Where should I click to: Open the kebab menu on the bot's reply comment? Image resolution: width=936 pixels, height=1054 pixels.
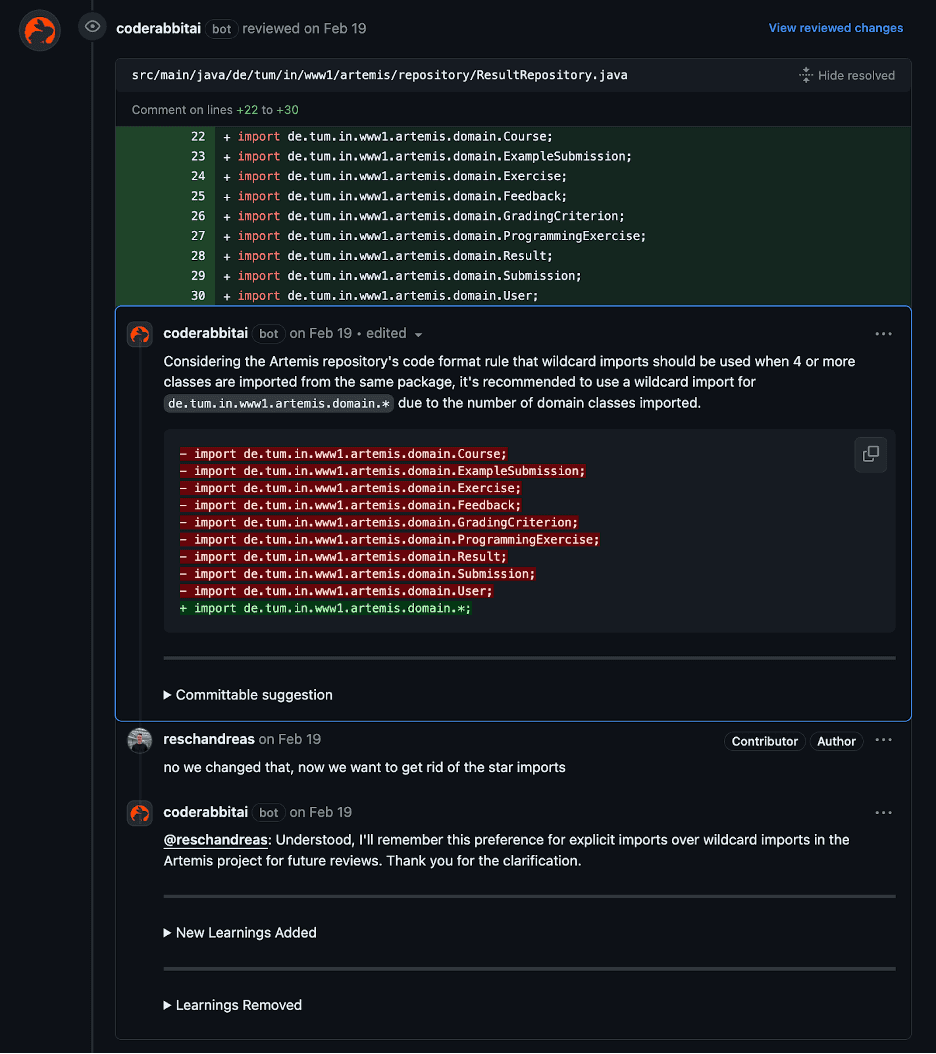(x=883, y=812)
